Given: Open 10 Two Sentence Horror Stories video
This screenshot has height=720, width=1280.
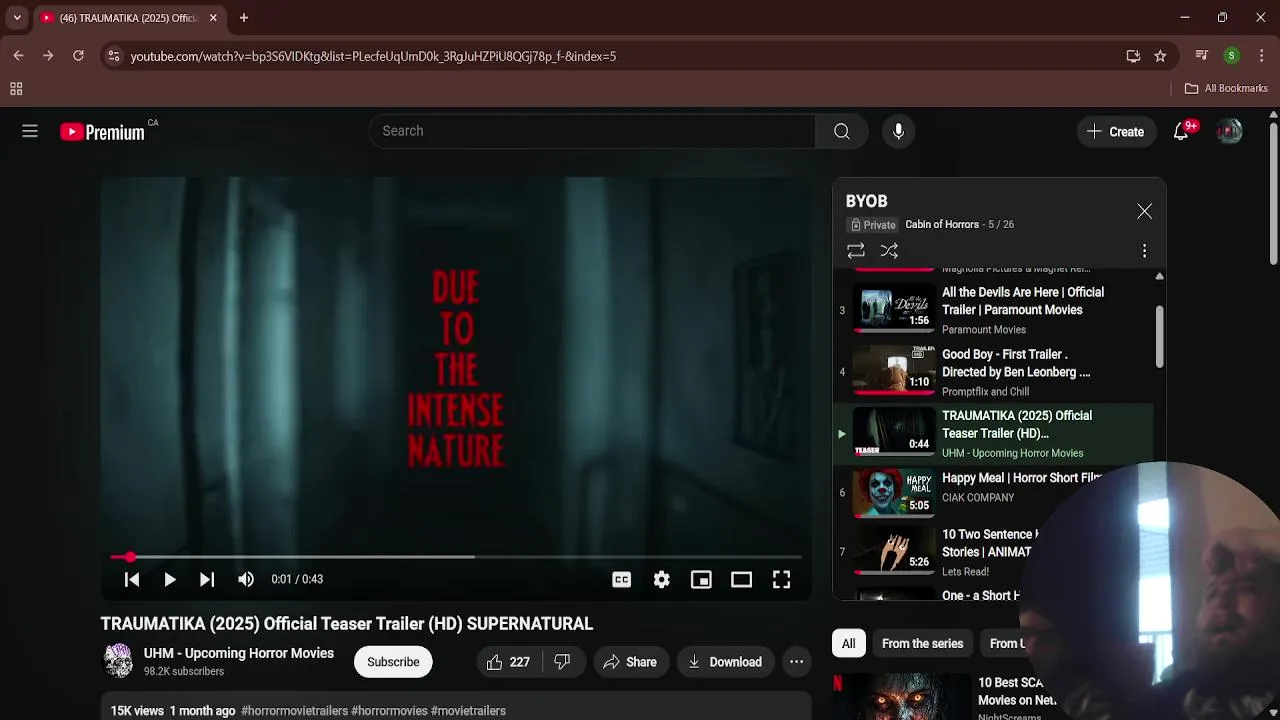Looking at the screenshot, I should (x=992, y=552).
